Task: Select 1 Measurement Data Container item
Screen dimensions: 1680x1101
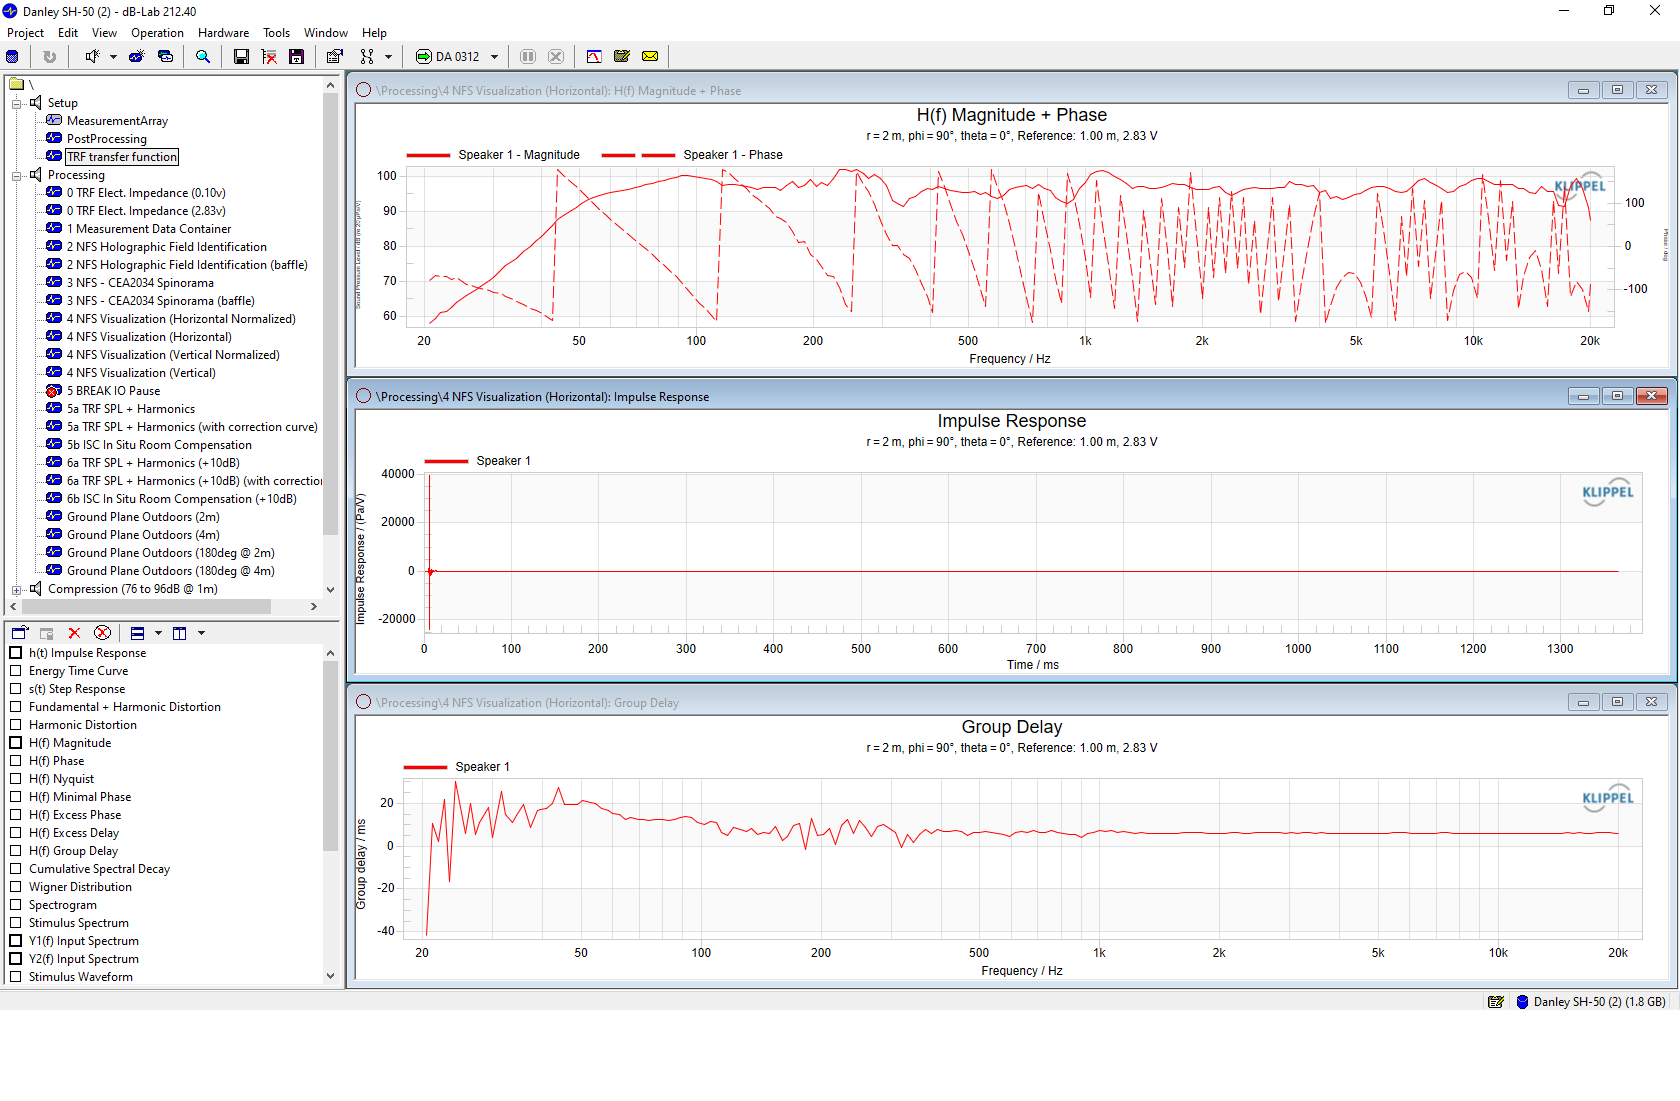Action: [149, 229]
